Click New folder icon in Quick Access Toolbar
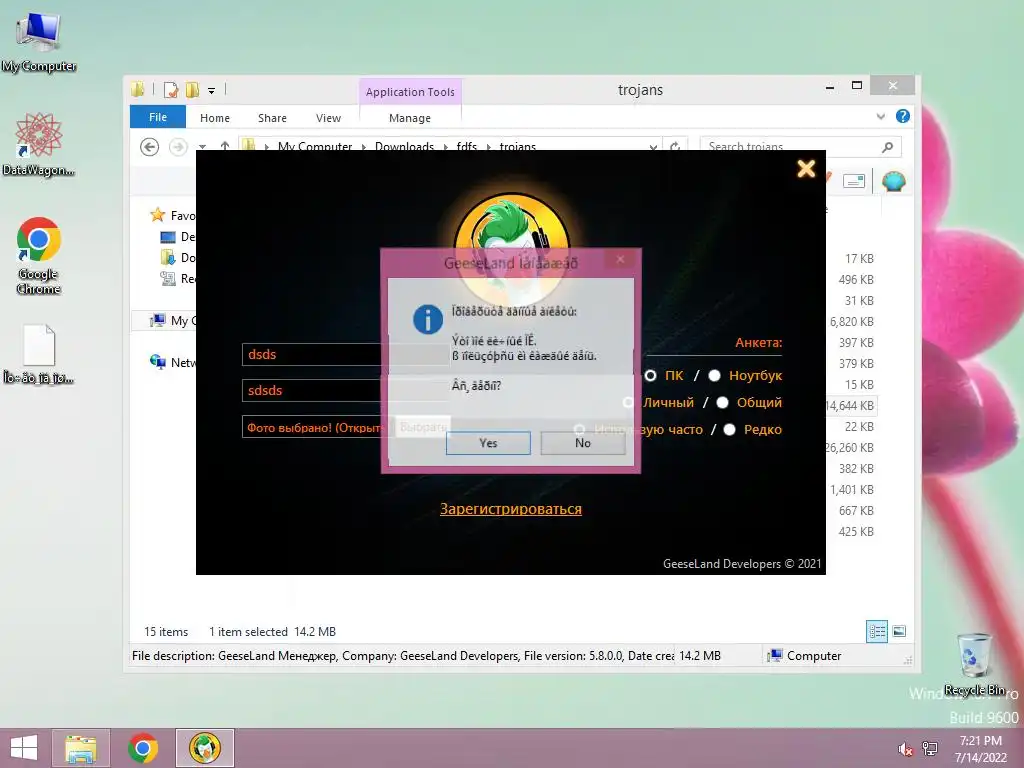 pos(192,90)
